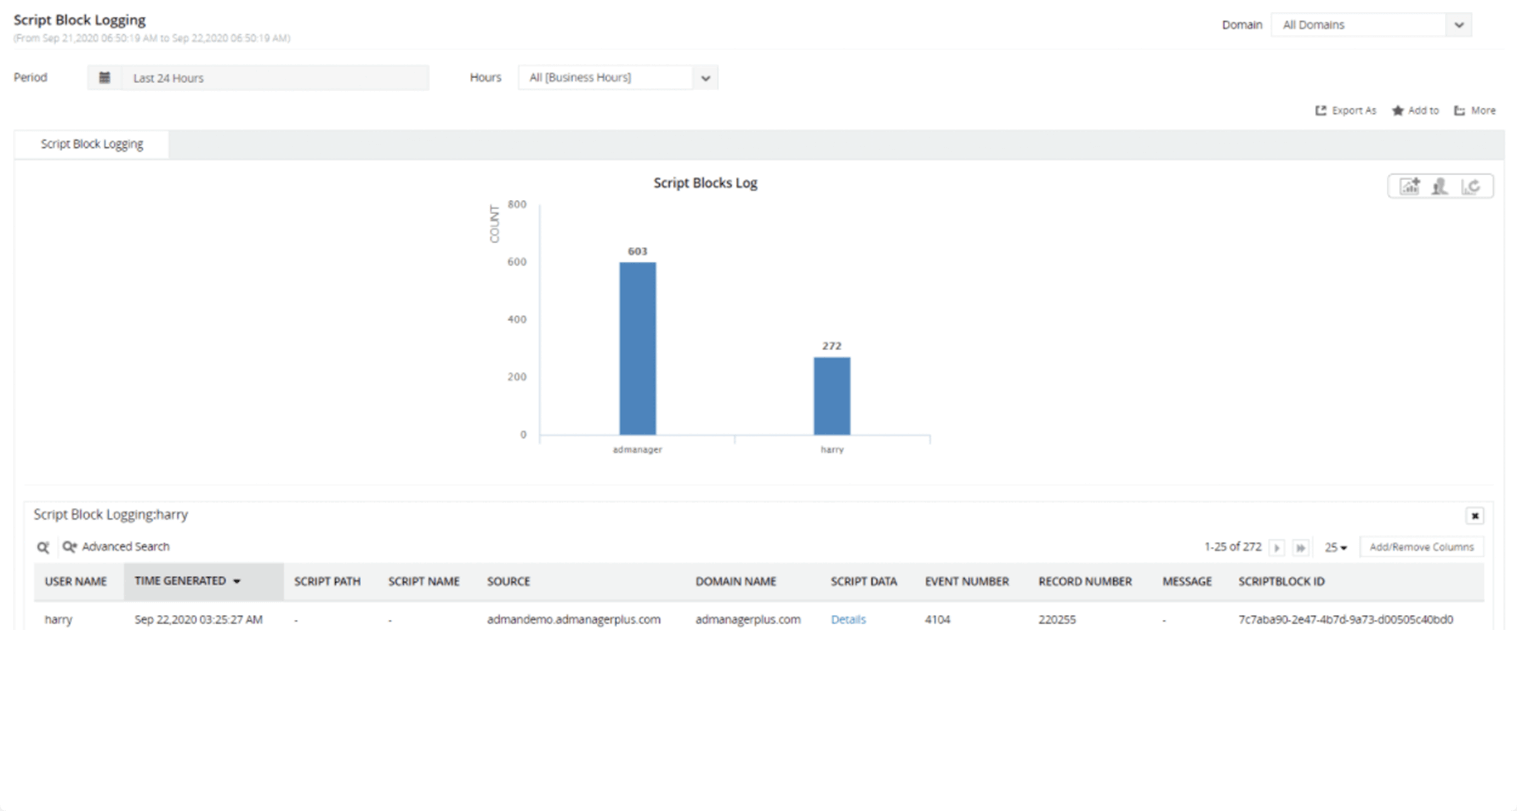Screen dimensions: 1517x811
Task: Click Export As
Action: pos(1346,111)
